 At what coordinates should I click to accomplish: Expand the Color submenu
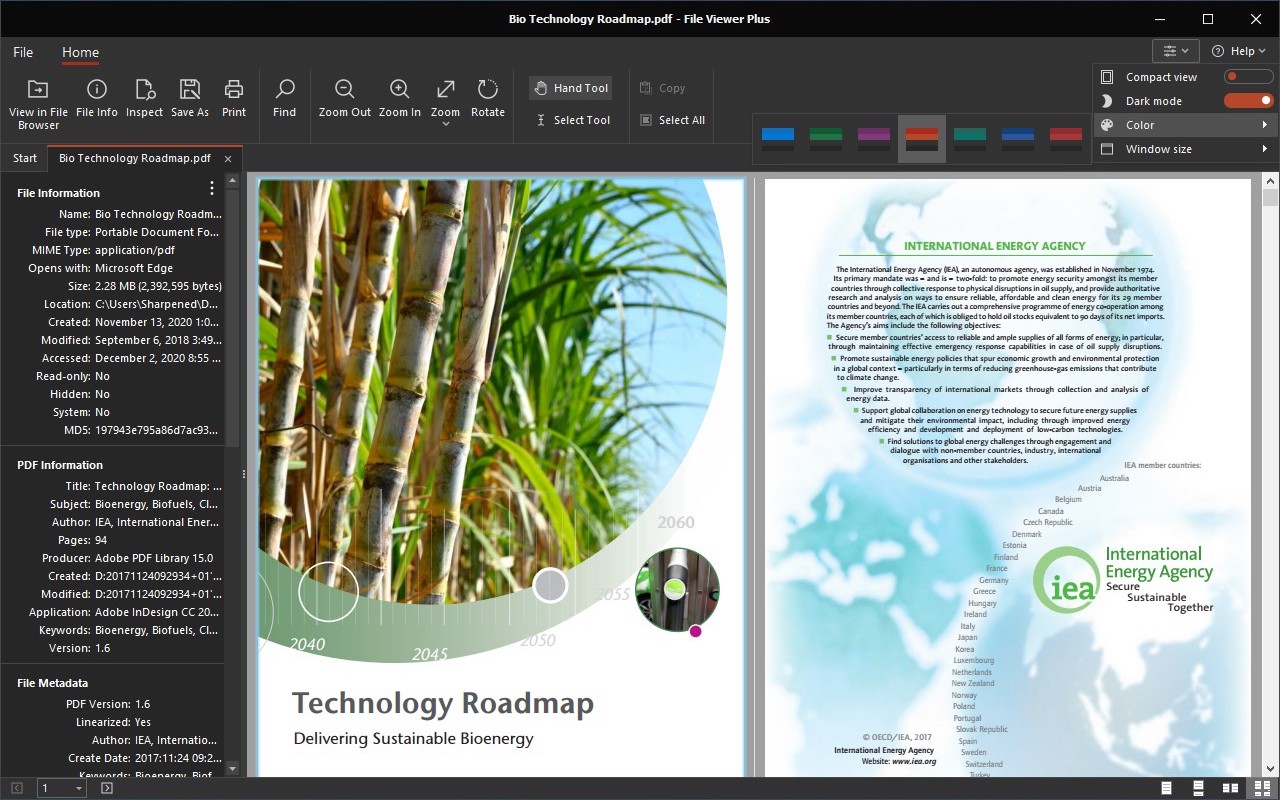pos(1185,125)
